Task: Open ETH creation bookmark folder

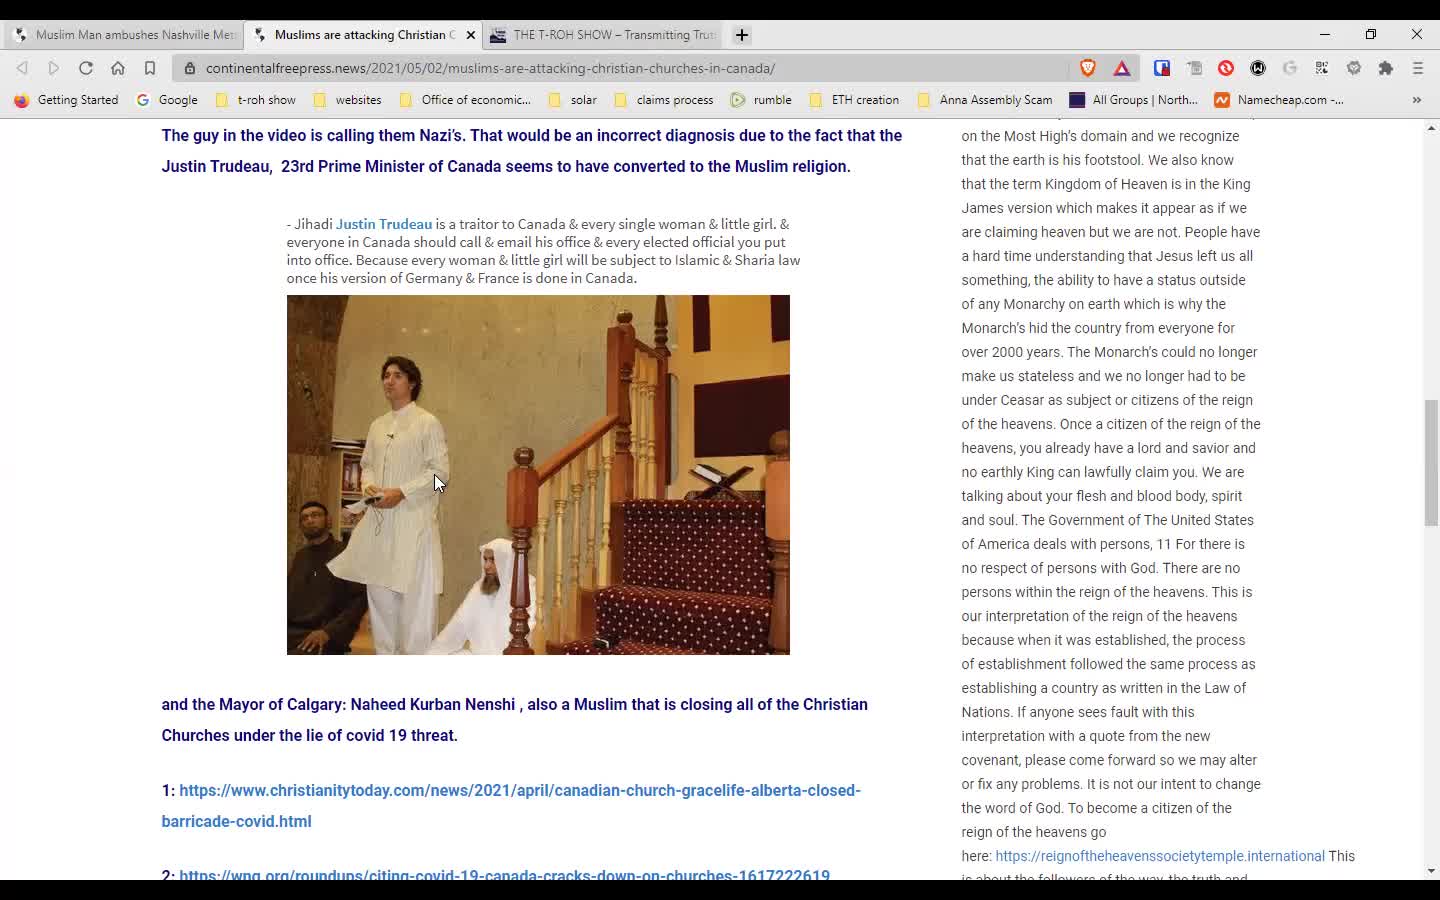Action: point(855,100)
